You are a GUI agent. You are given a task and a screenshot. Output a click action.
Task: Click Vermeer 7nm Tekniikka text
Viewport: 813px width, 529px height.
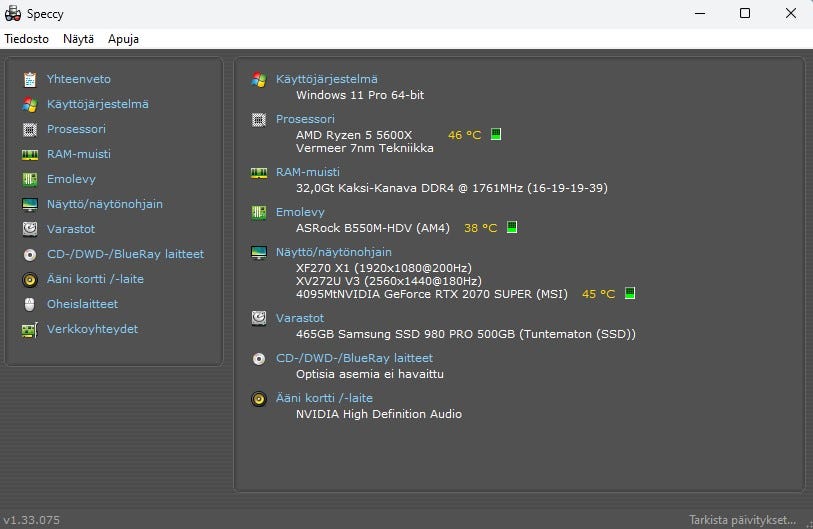[365, 148]
